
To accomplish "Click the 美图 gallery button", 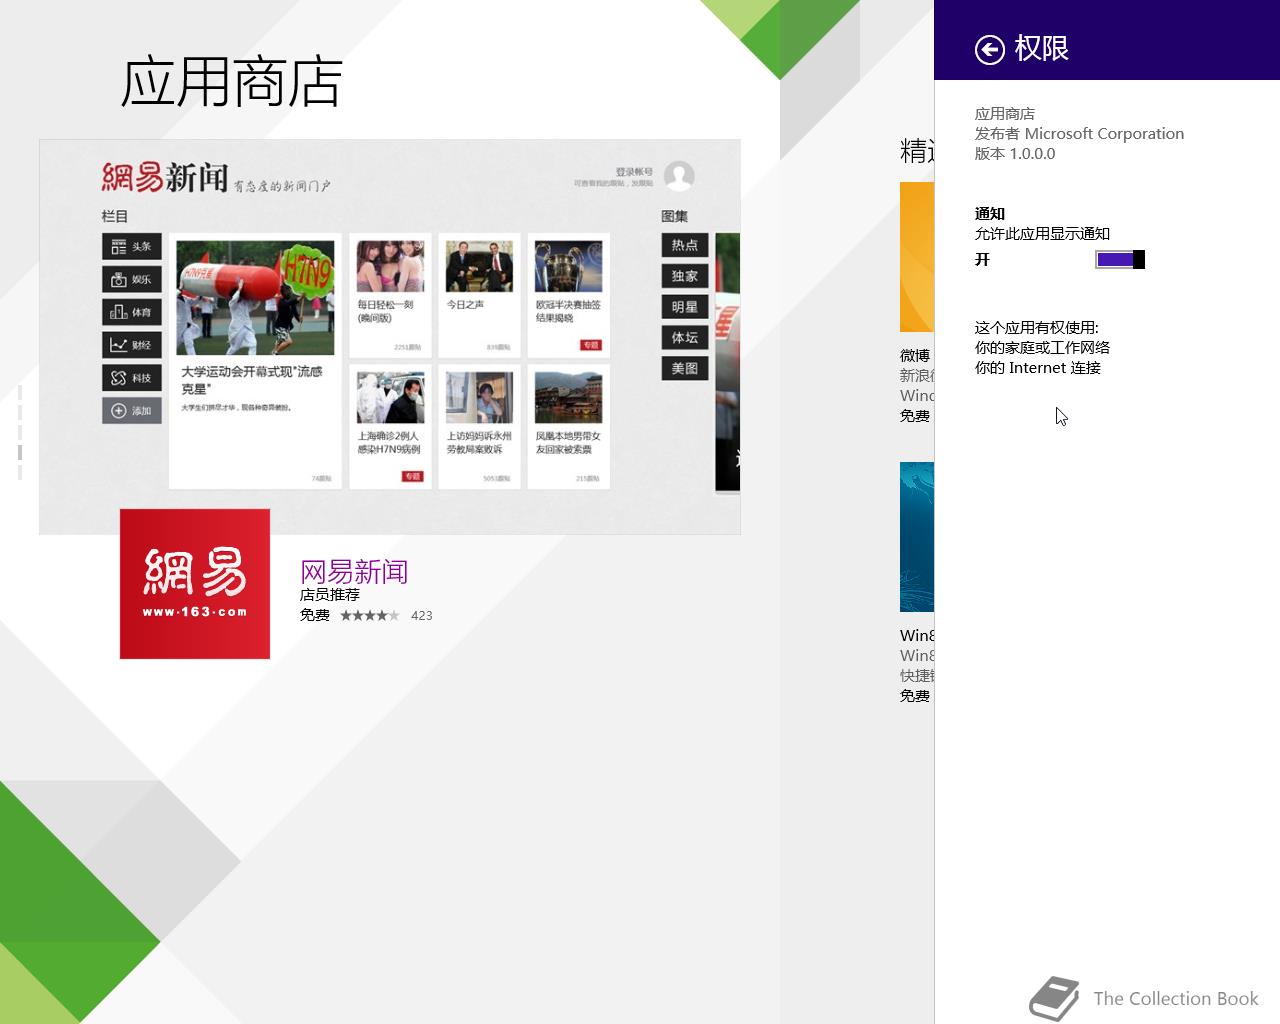I will 685,369.
